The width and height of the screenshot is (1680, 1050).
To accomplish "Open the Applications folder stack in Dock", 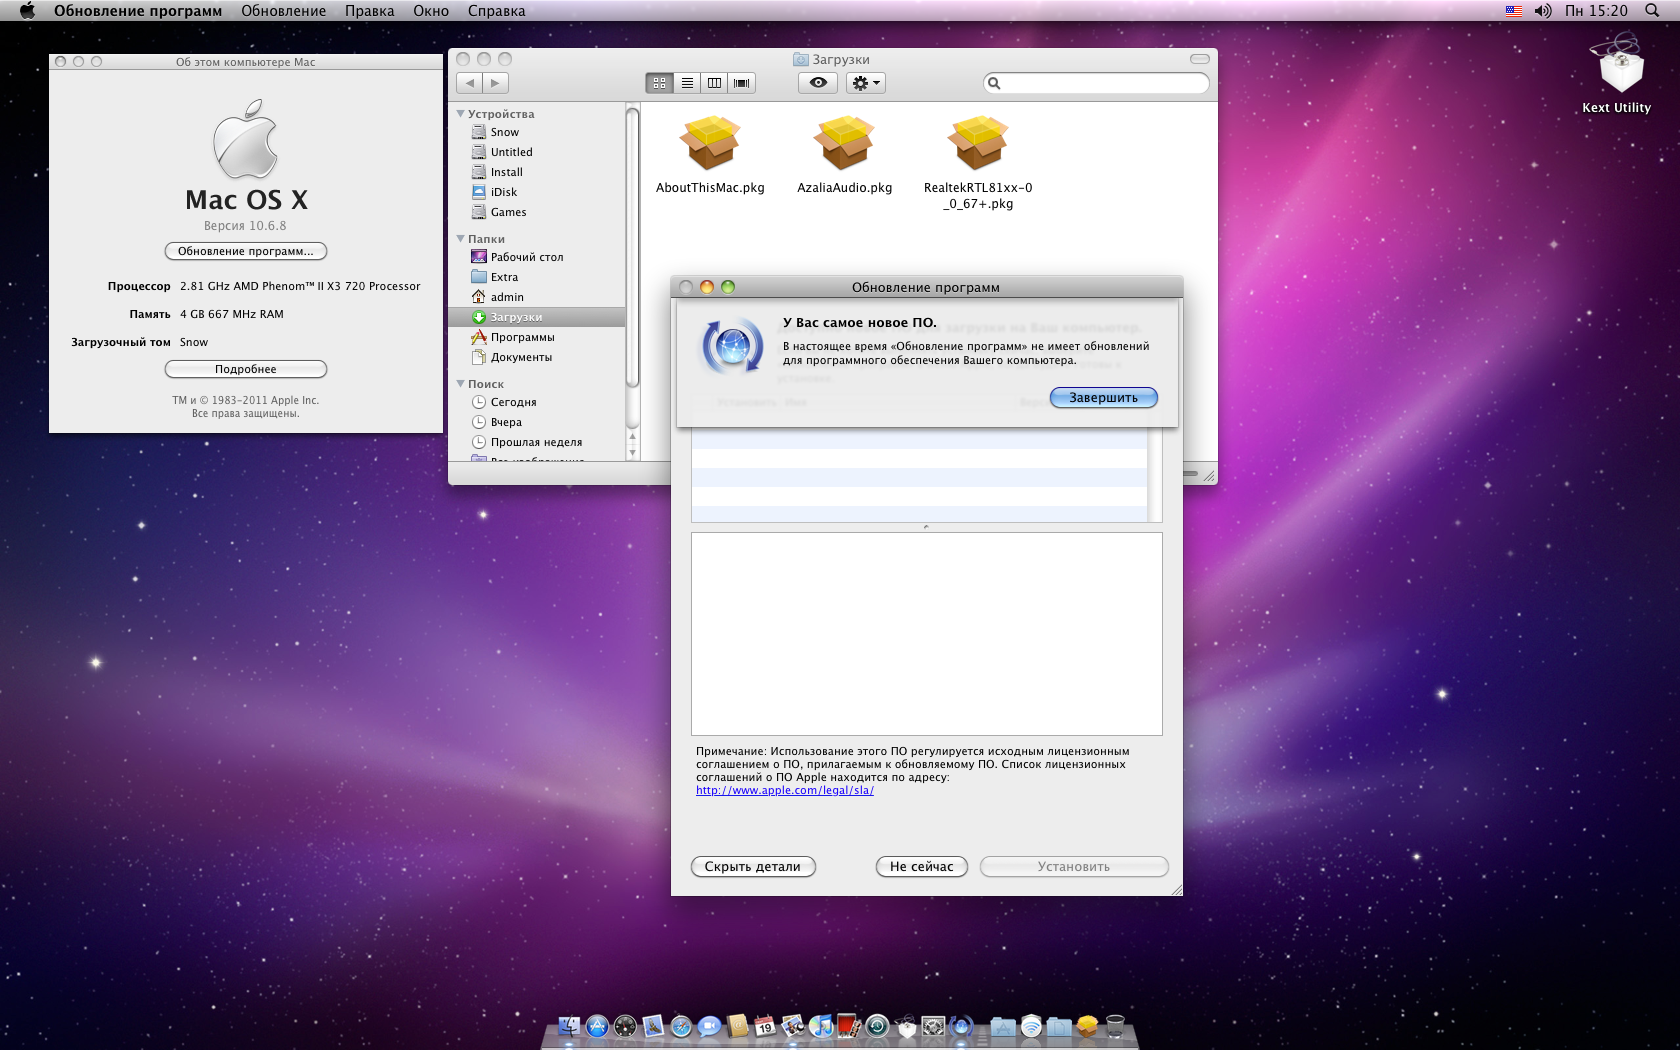I will [x=1003, y=1026].
